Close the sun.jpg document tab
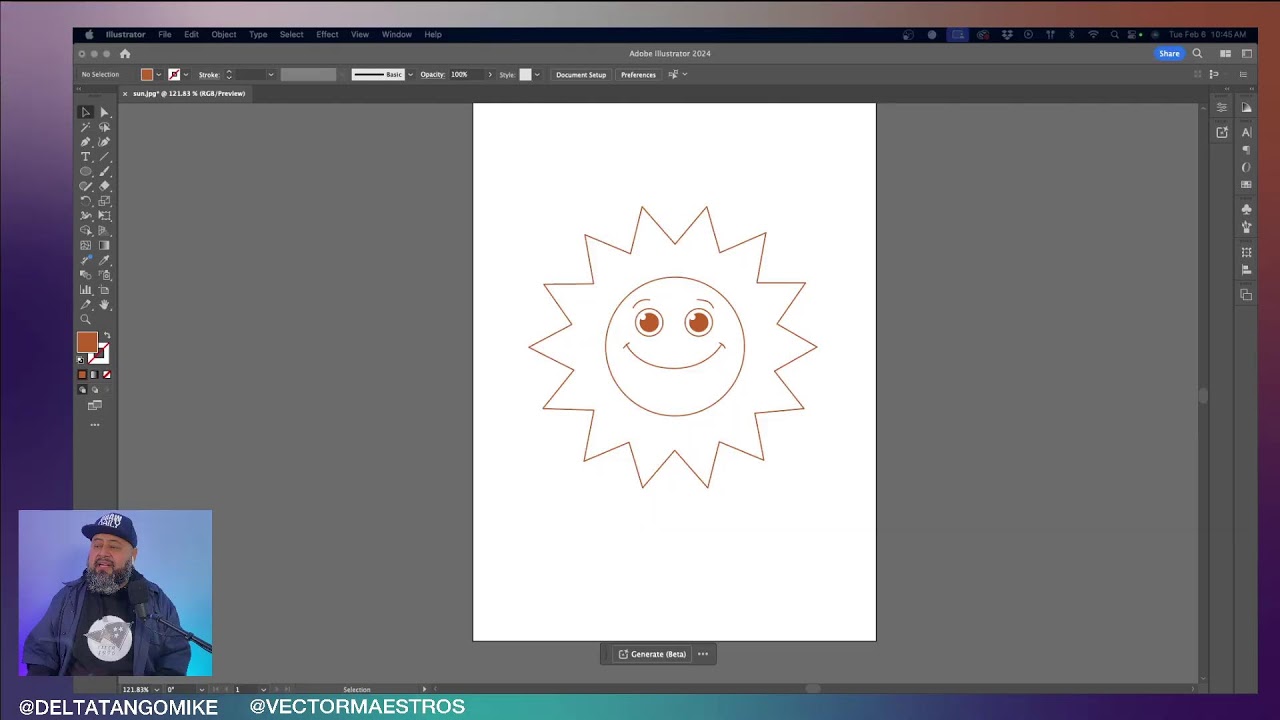The width and height of the screenshot is (1280, 720). [x=125, y=93]
